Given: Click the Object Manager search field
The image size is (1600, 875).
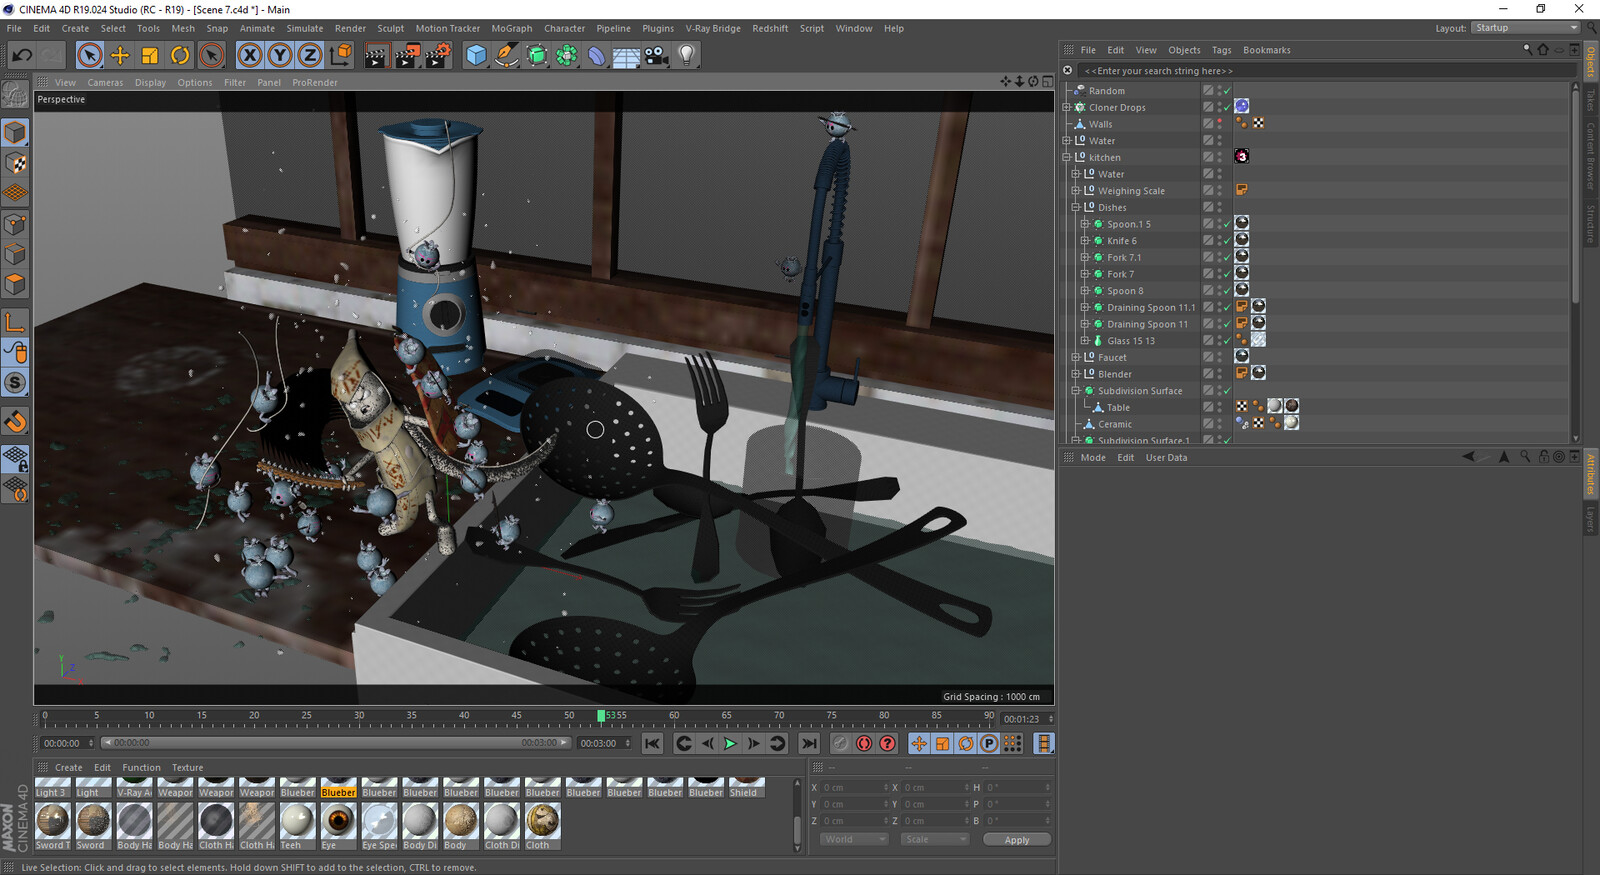Looking at the screenshot, I should click(x=1326, y=71).
